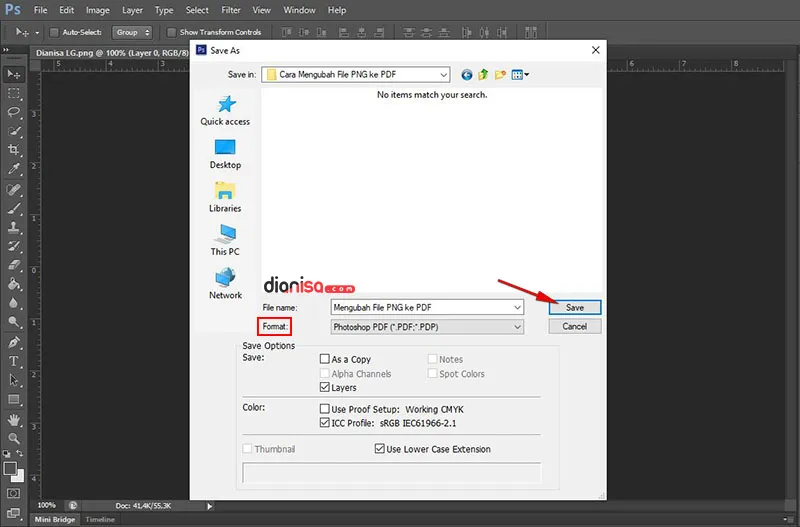Toggle Use Lower Case Extension
Image resolution: width=800 pixels, height=527 pixels.
(379, 448)
